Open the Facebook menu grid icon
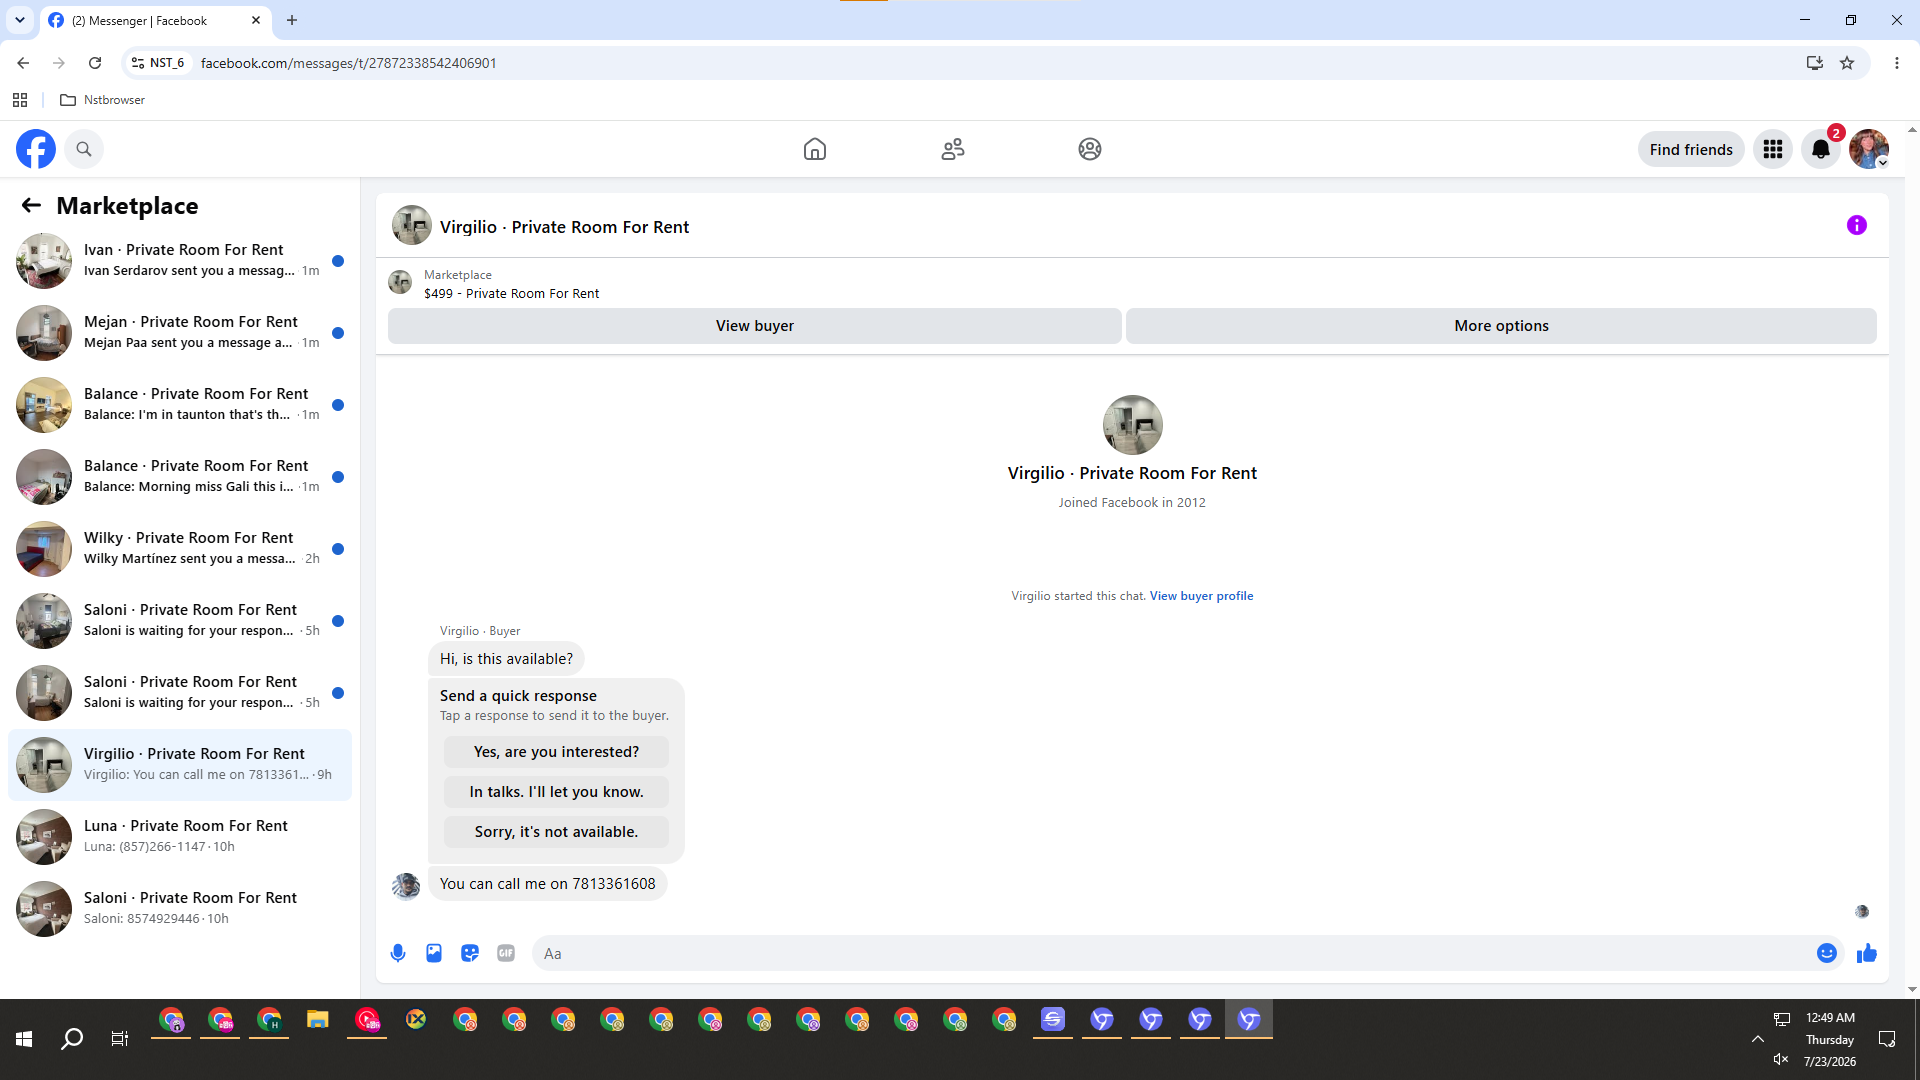The width and height of the screenshot is (1920, 1080). pyautogui.click(x=1773, y=149)
